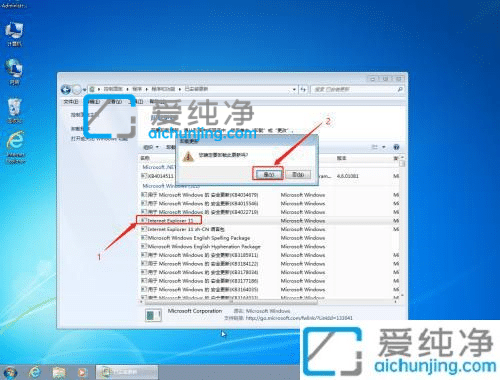Viewport: 500px width, 380px height.
Task: Select the 控制面板 breadcrumb segment
Action: point(113,89)
